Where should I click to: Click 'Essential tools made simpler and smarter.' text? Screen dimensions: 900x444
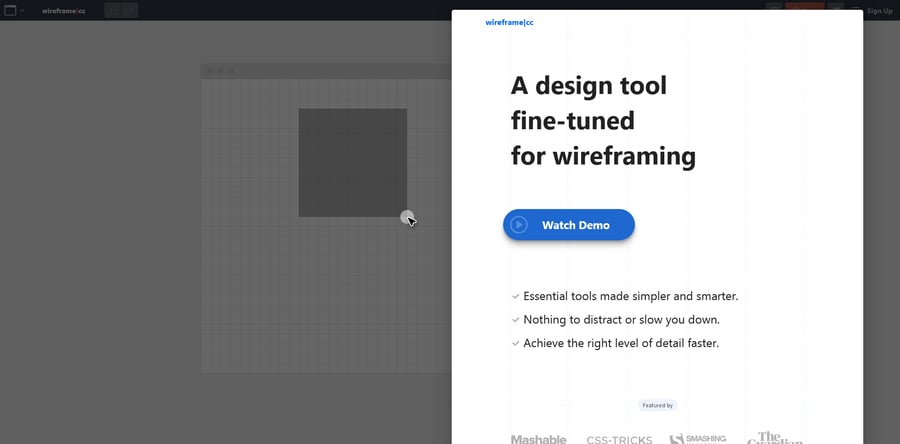tap(631, 297)
